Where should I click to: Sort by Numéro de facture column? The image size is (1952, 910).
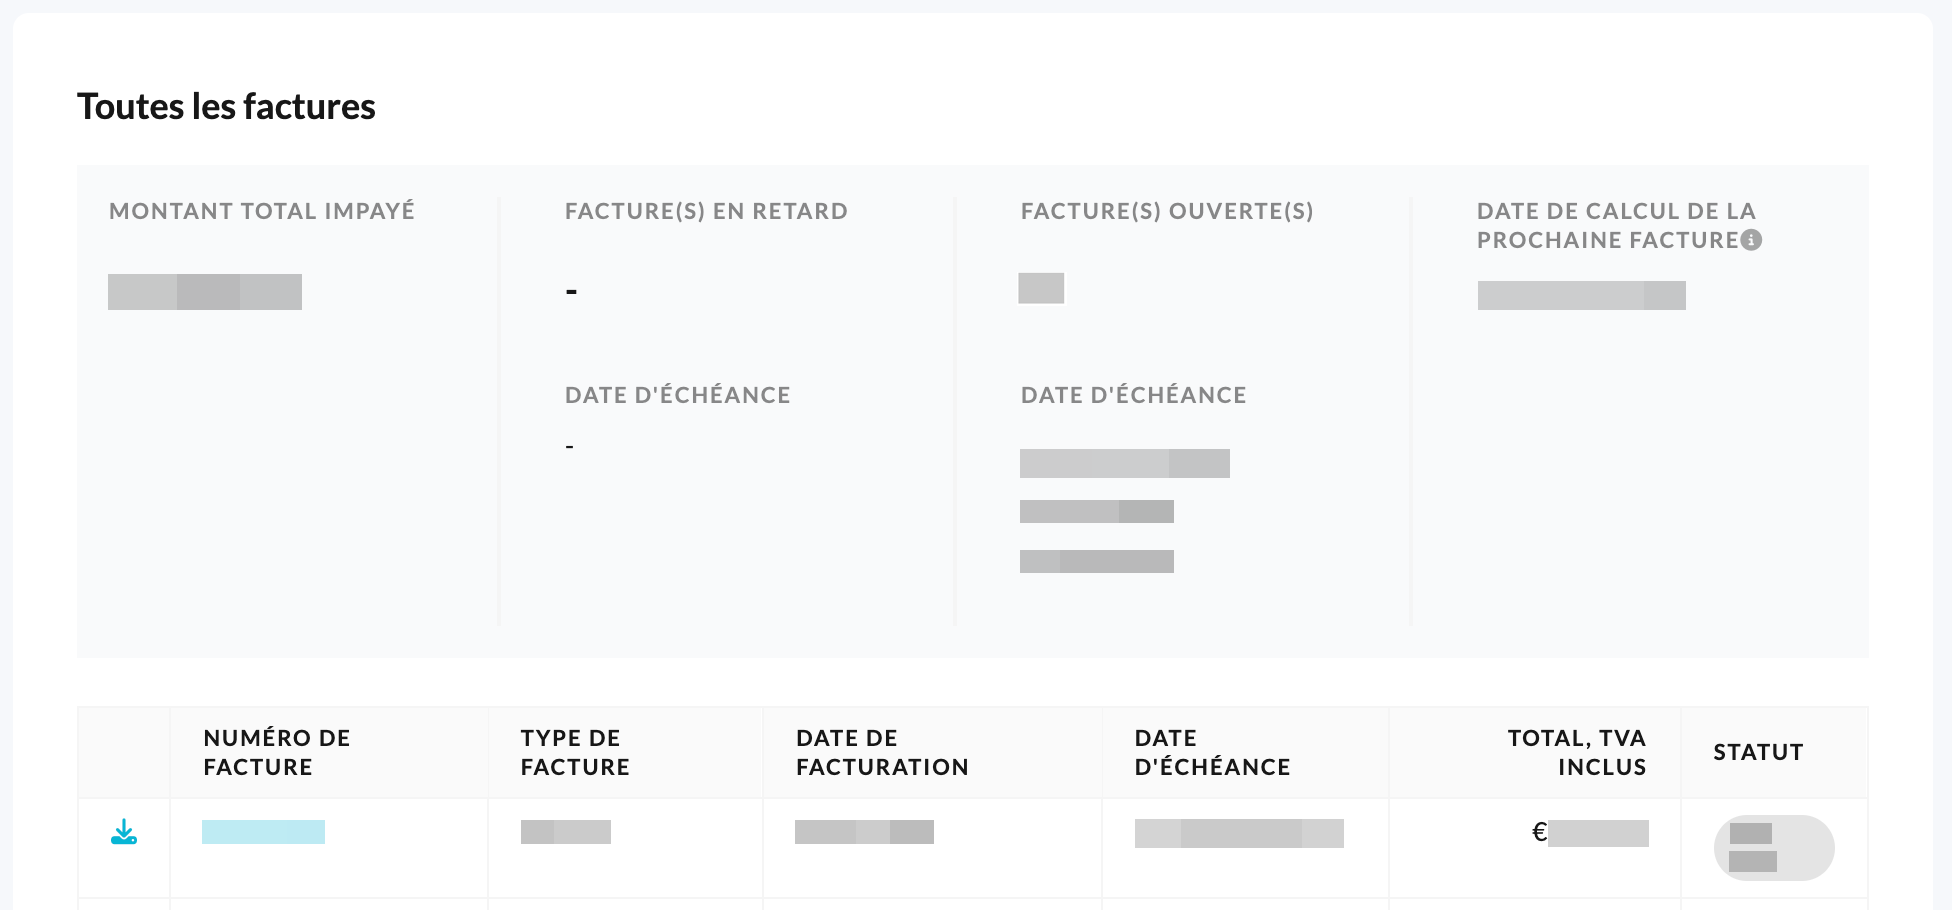(x=277, y=752)
